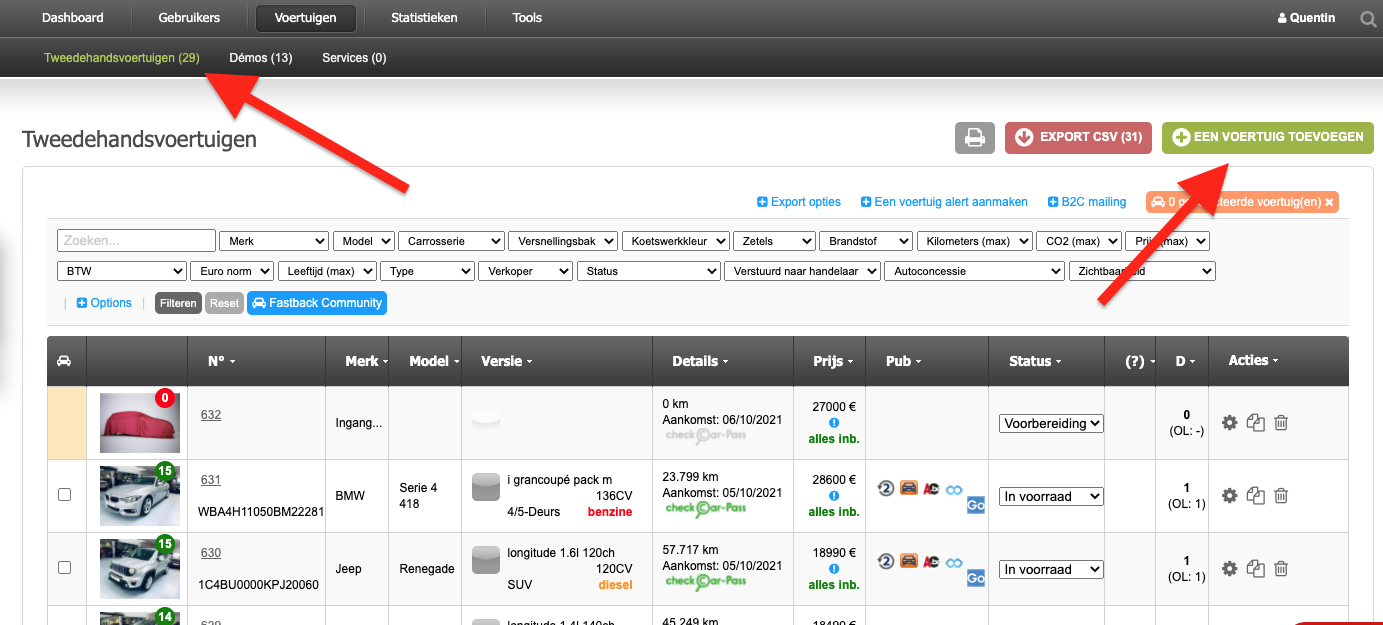Open the Tools menu
Image resolution: width=1383 pixels, height=625 pixels.
(527, 18)
